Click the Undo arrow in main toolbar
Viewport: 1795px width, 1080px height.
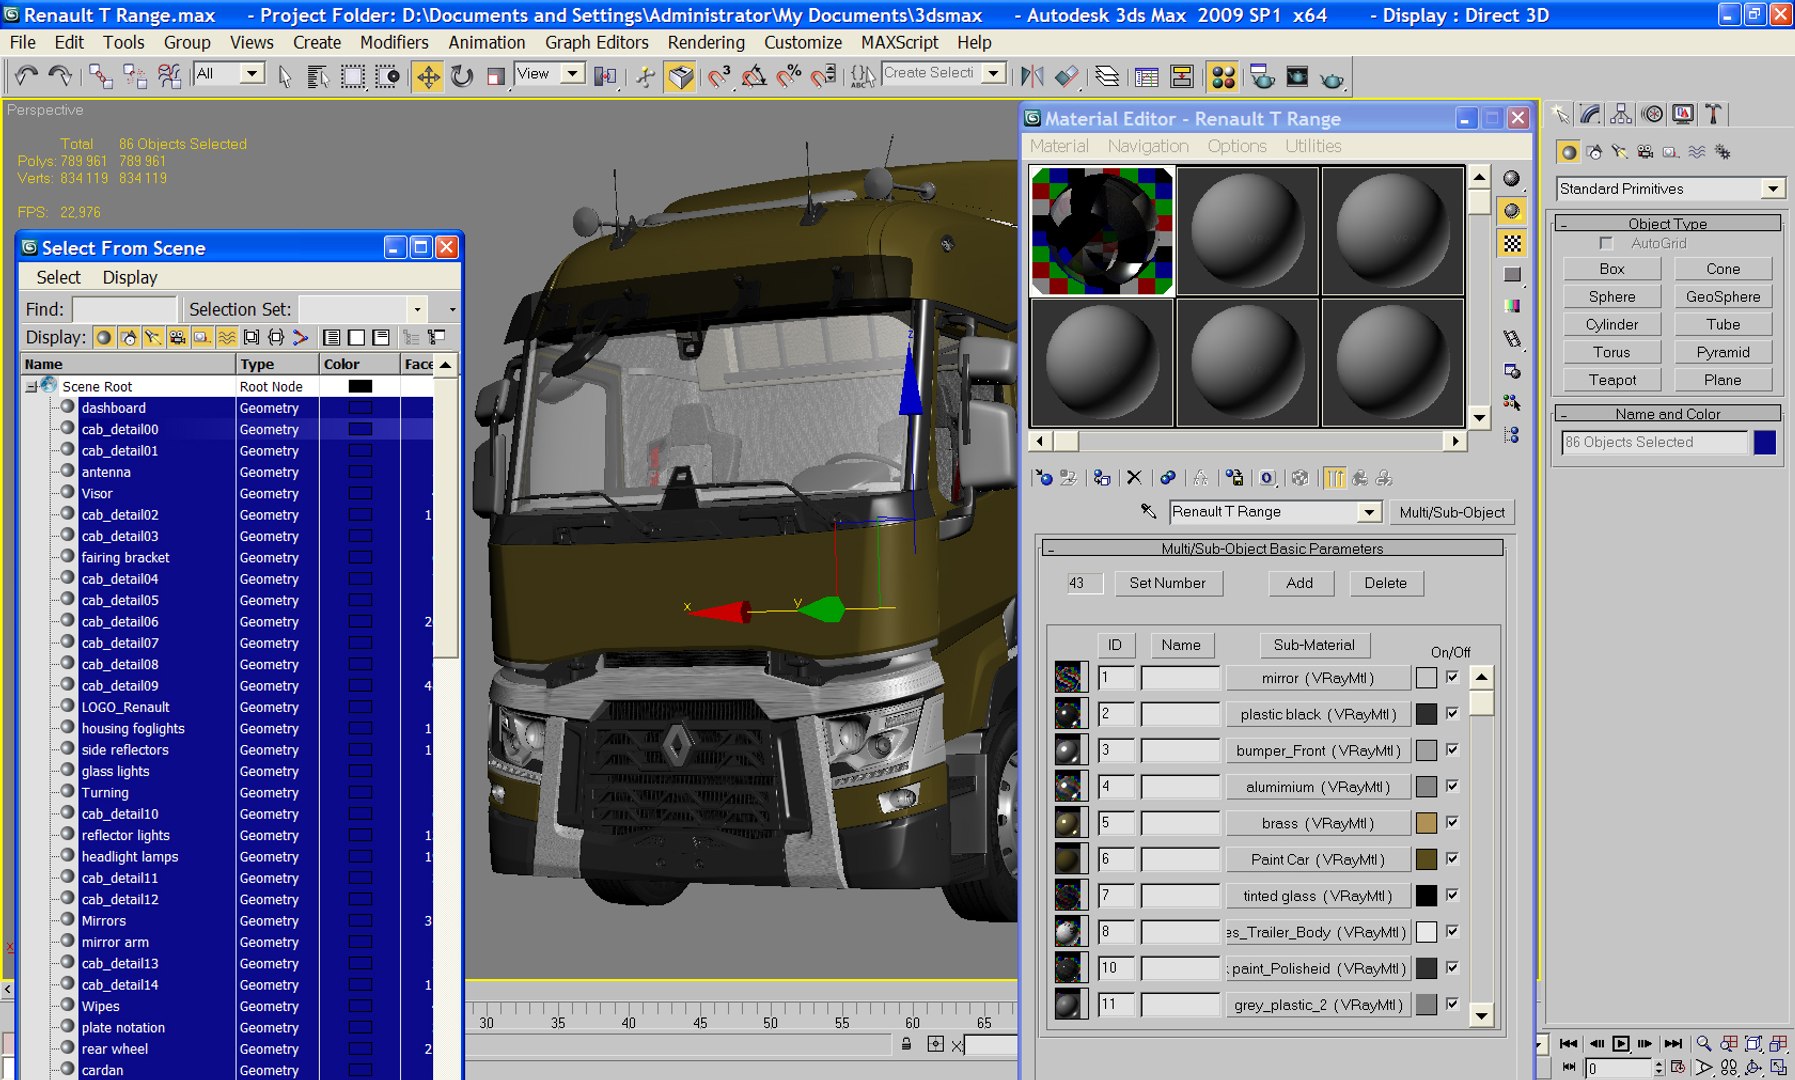click(x=26, y=76)
